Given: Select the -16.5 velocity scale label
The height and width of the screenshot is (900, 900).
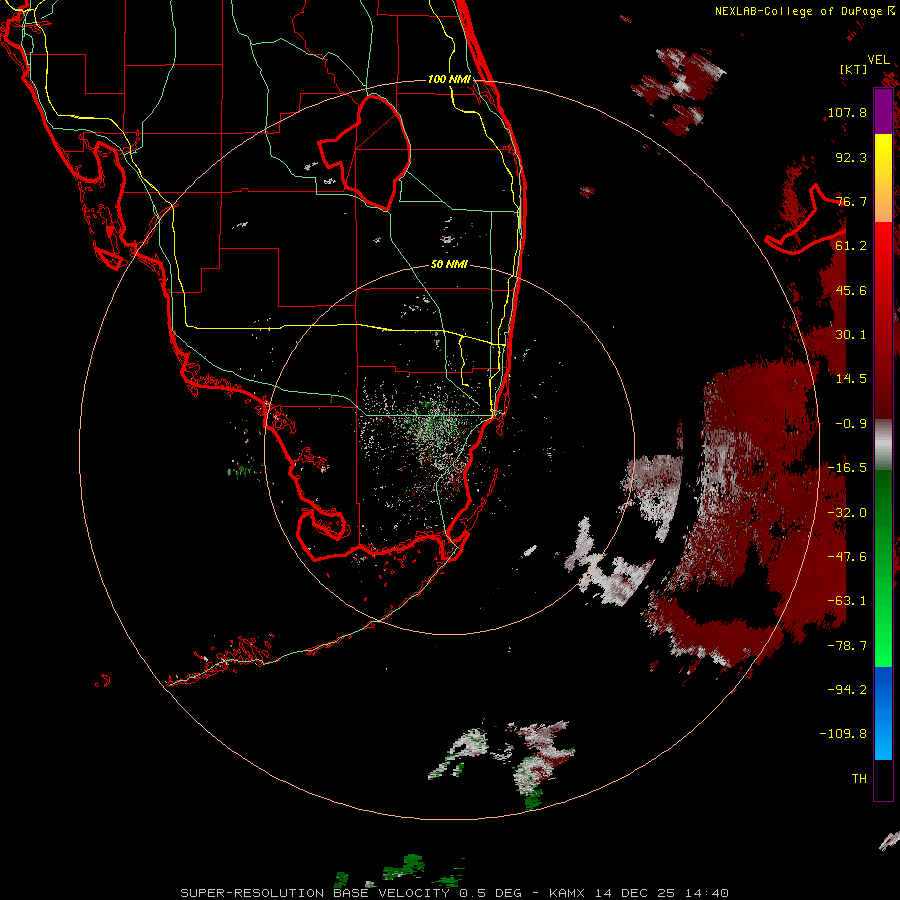Looking at the screenshot, I should (847, 468).
